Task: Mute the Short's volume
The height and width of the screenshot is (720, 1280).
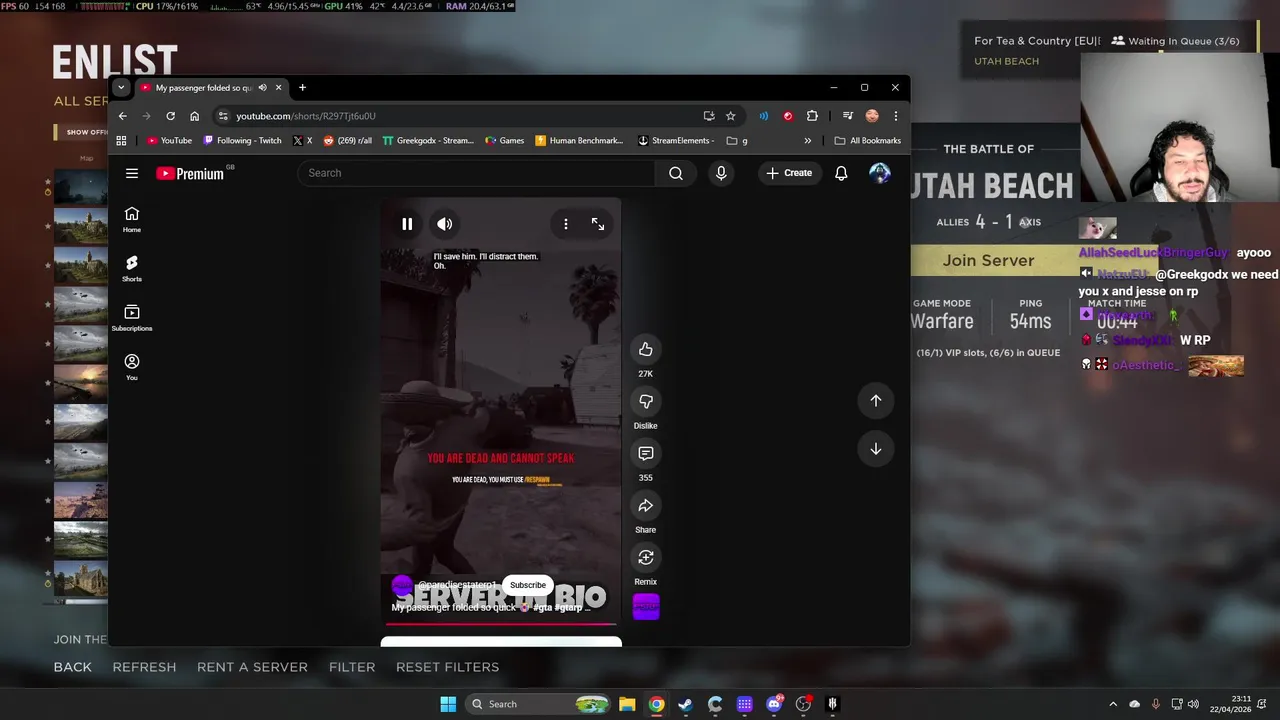Action: [x=445, y=224]
